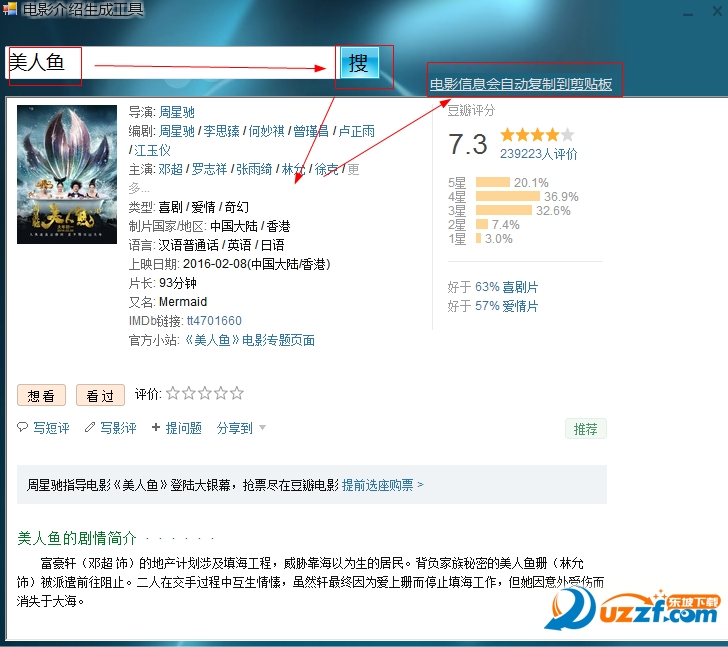This screenshot has height=647, width=728.
Task: Click the 喜剧 / 爱情 / 奇幻 genre text
Action: pos(203,207)
